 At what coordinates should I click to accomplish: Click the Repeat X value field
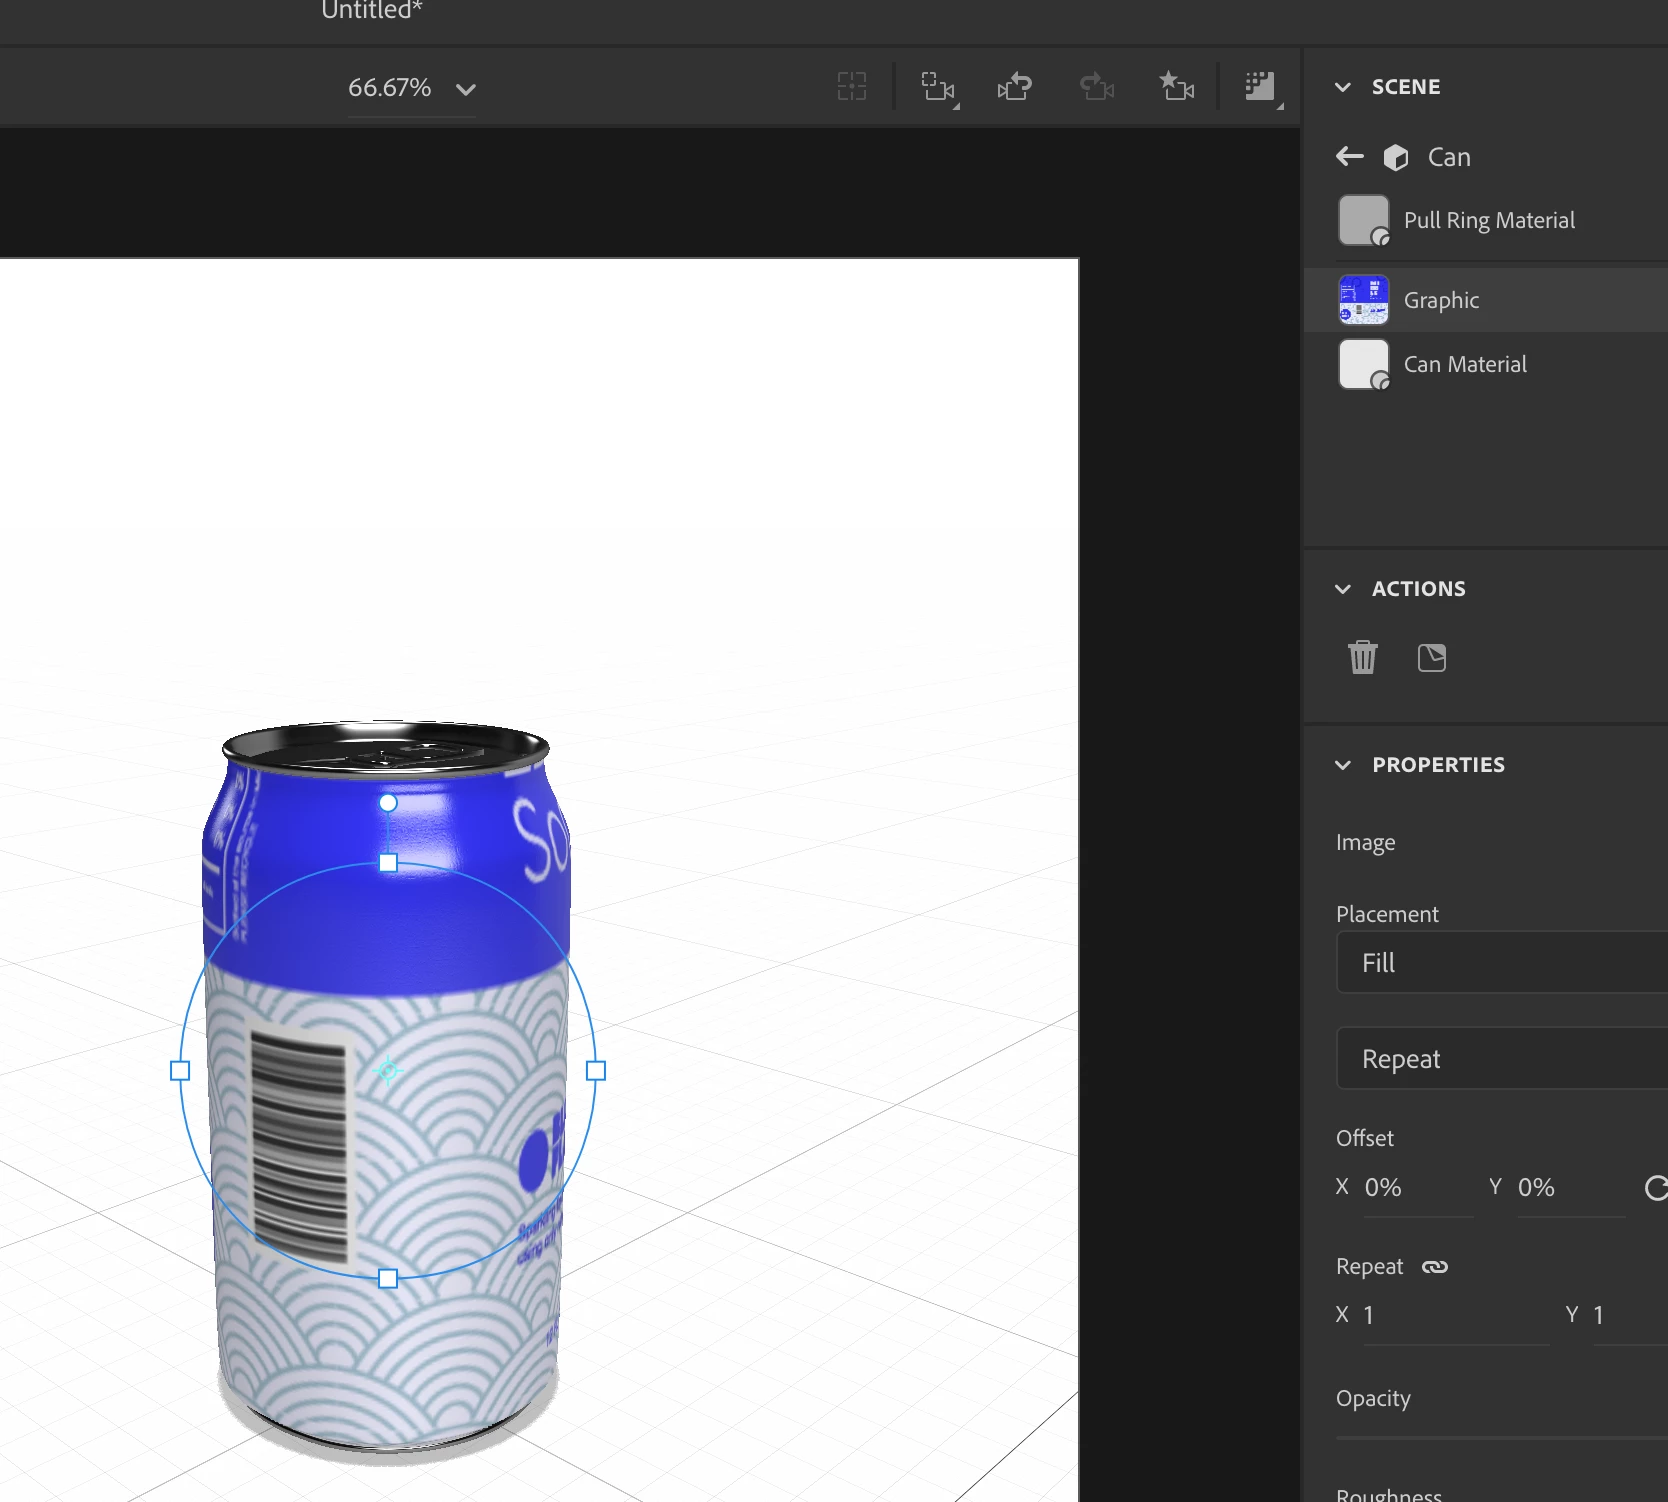click(x=1456, y=1315)
